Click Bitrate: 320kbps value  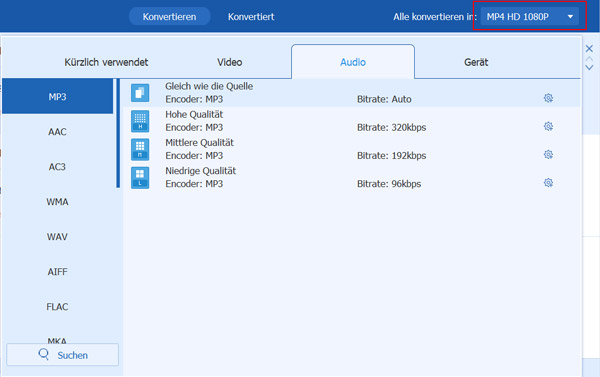tap(391, 127)
